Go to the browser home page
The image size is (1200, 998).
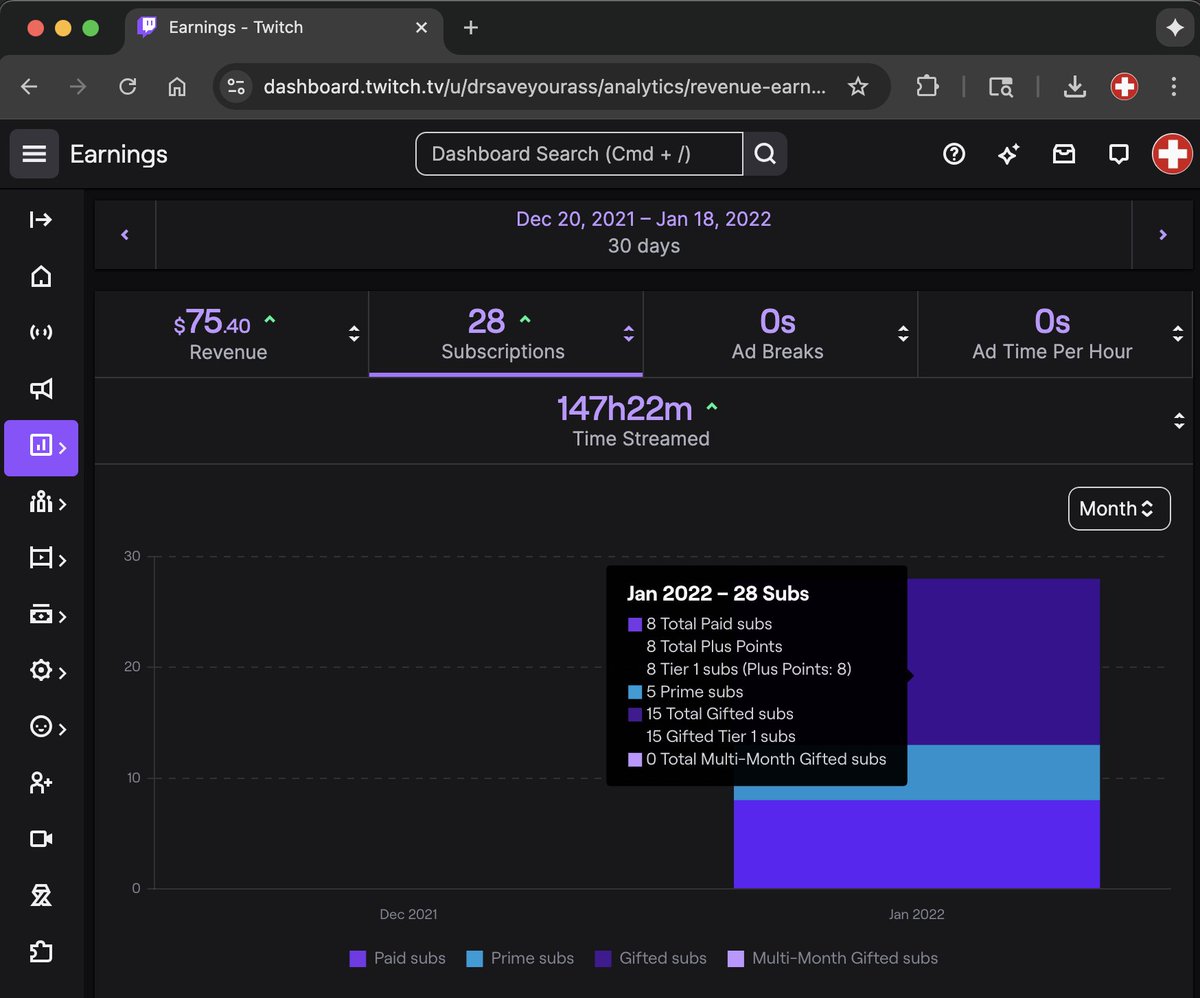click(177, 87)
